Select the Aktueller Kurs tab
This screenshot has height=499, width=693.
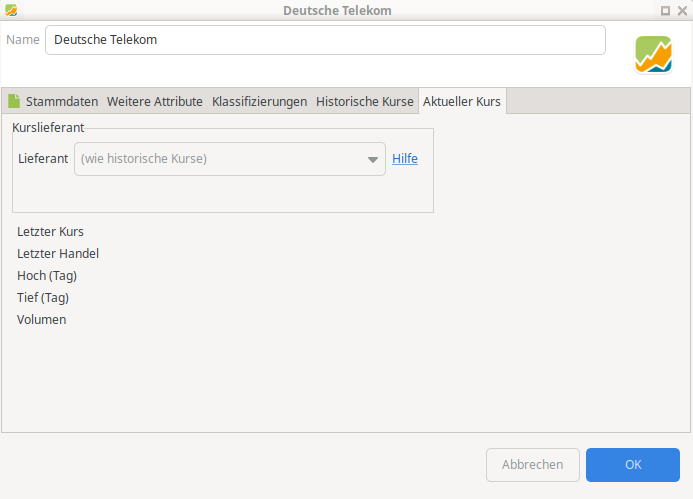coord(462,101)
